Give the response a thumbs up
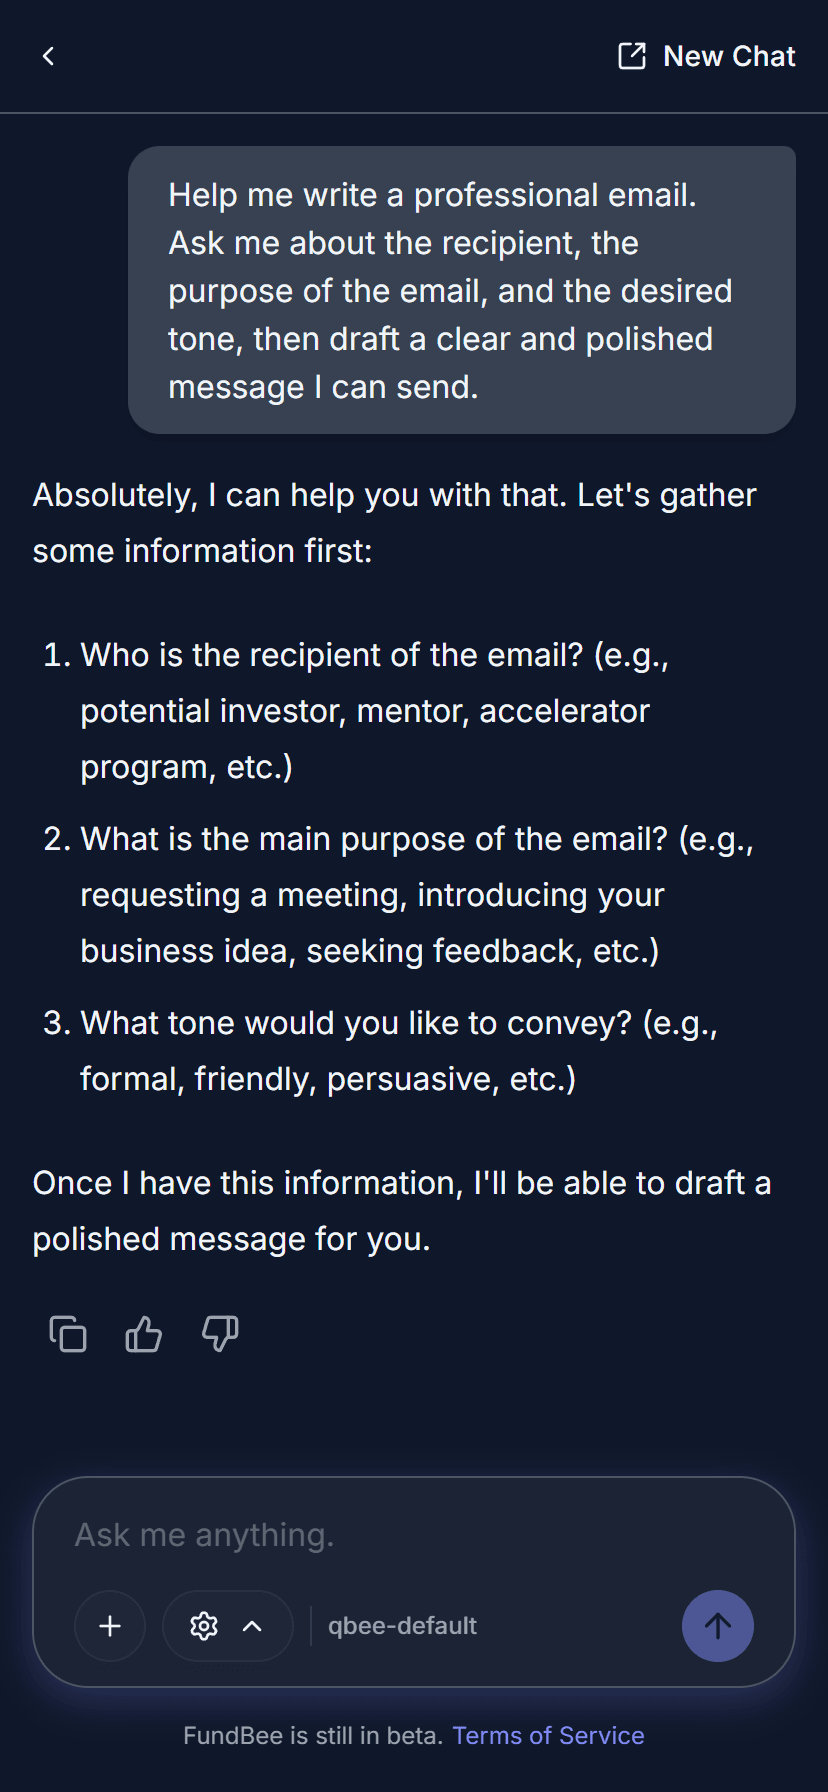This screenshot has height=1792, width=828. [144, 1334]
